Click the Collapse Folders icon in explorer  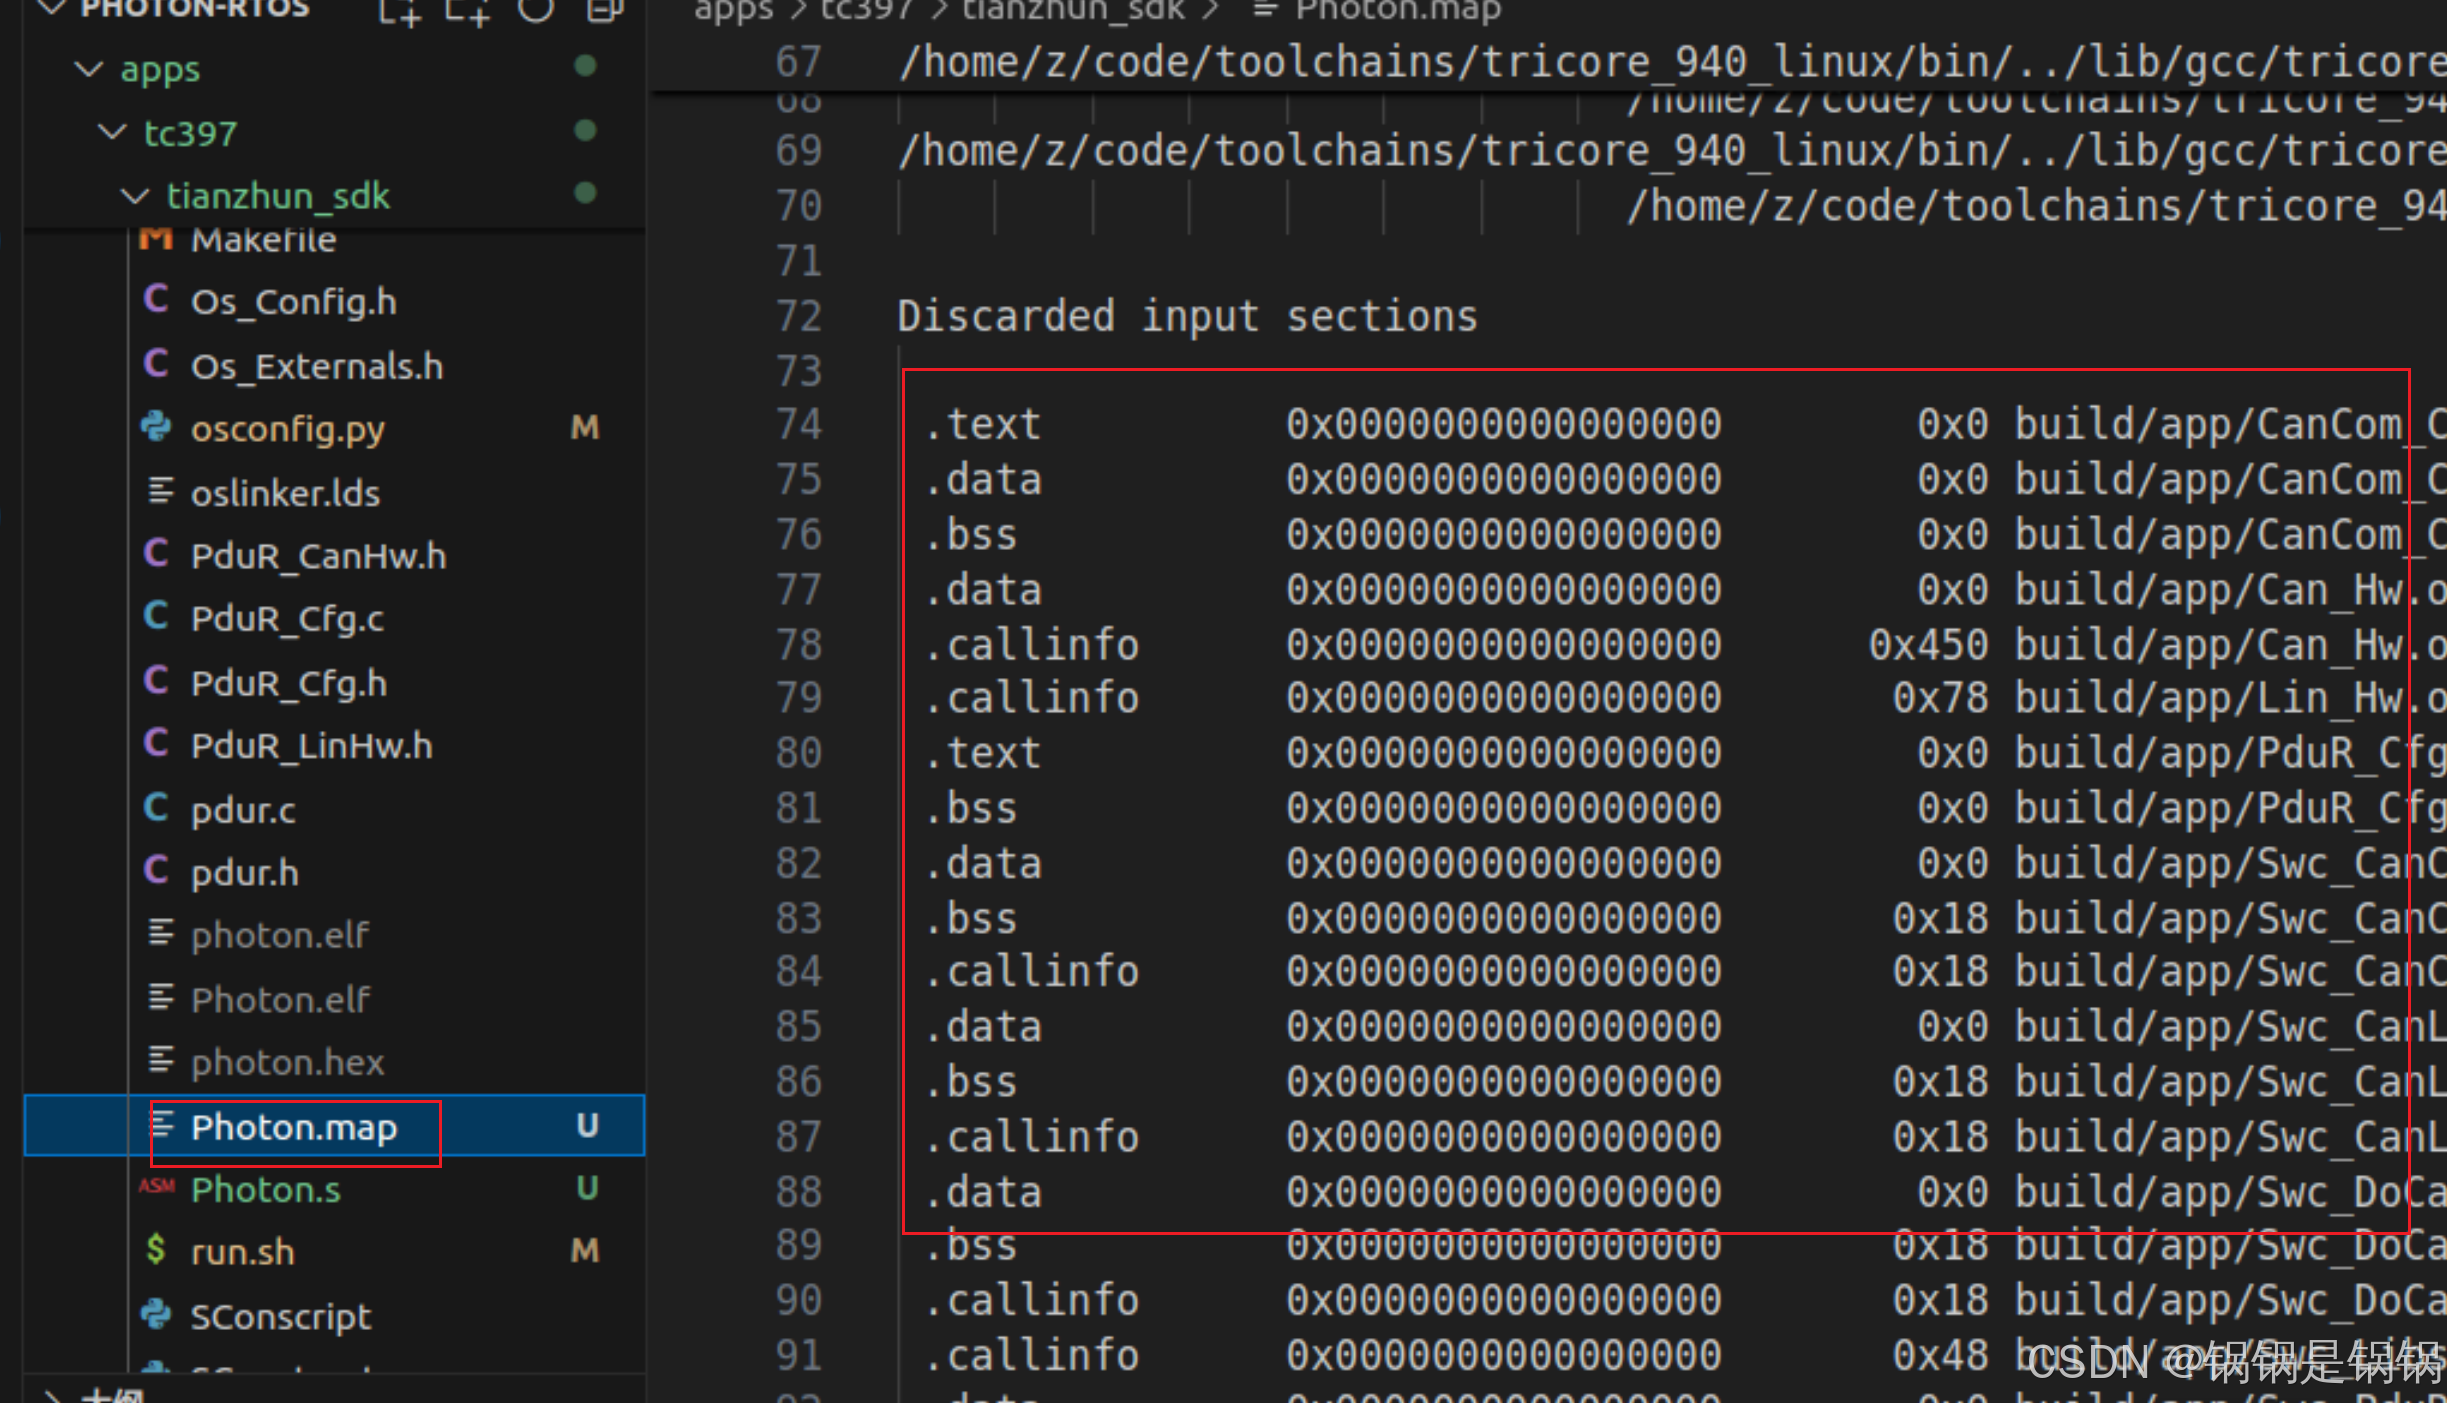tap(604, 10)
